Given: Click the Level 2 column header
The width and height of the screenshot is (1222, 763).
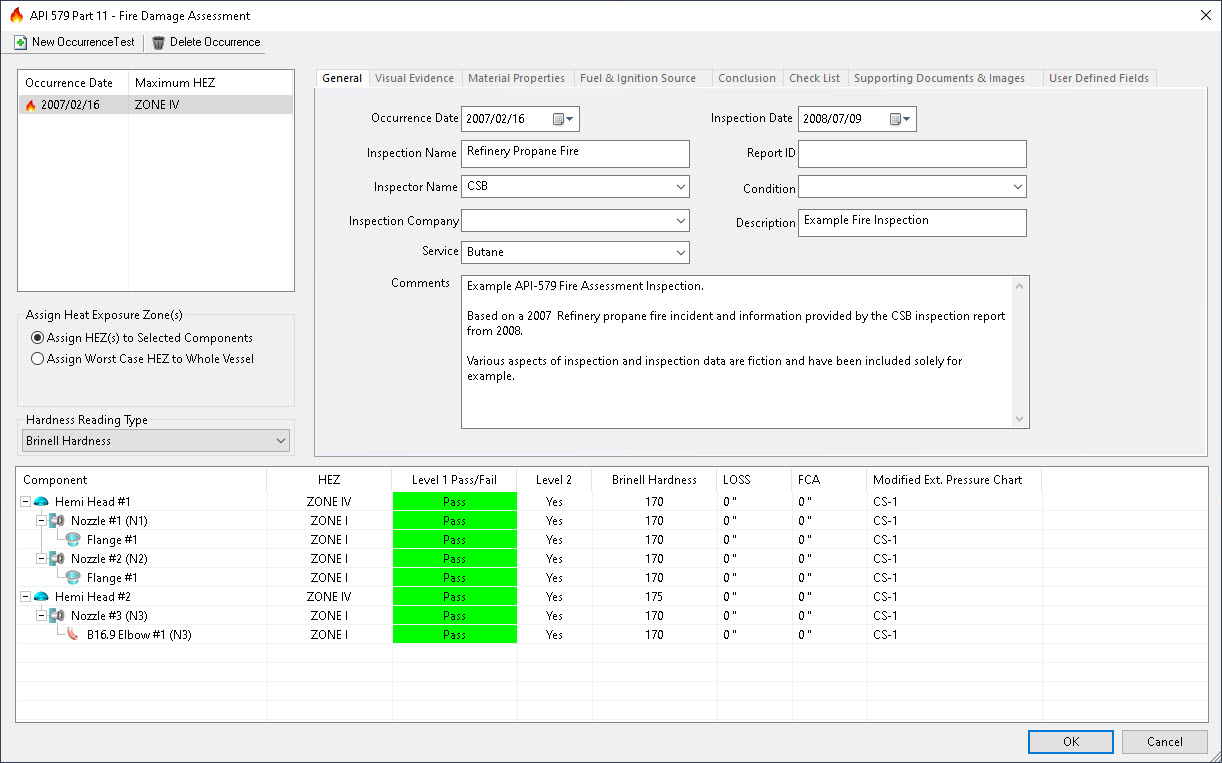Looking at the screenshot, I should click(x=554, y=480).
